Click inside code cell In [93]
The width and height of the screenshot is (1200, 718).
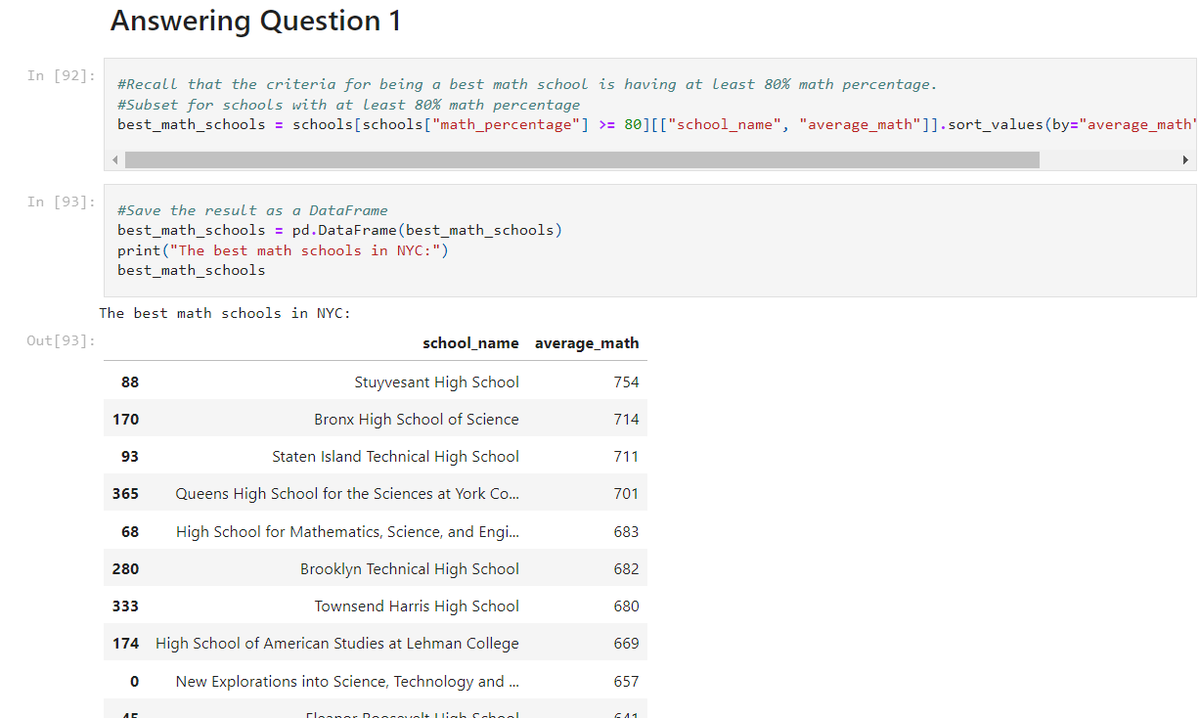[x=649, y=240]
